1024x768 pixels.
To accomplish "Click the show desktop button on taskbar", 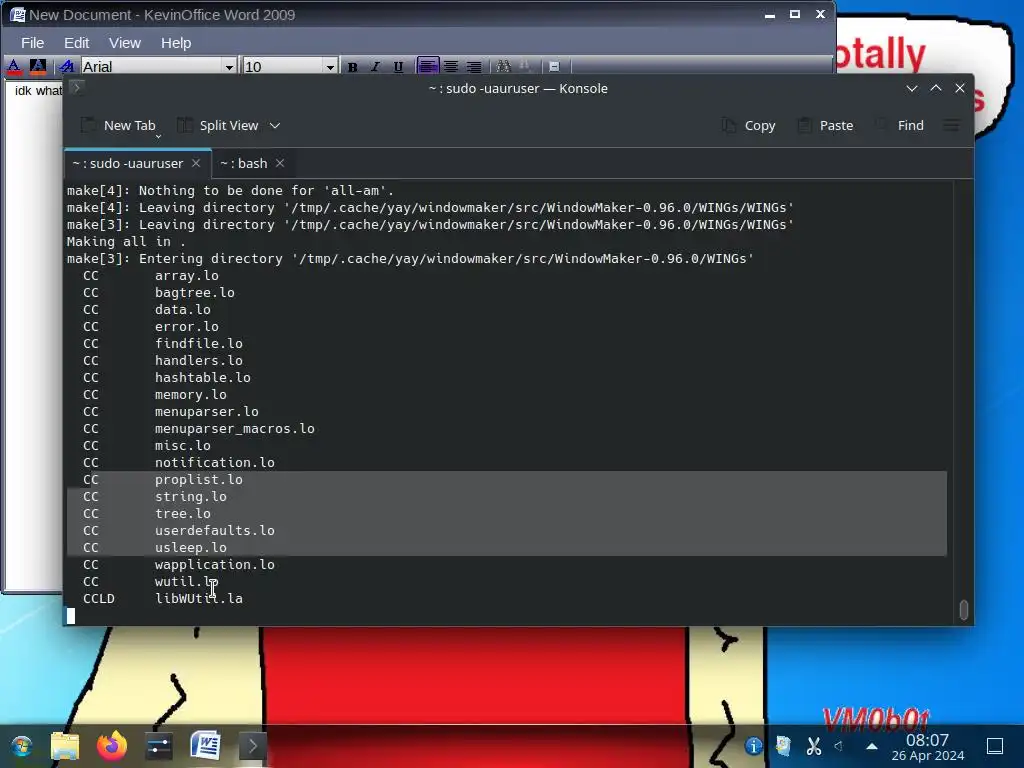I will pos(995,746).
